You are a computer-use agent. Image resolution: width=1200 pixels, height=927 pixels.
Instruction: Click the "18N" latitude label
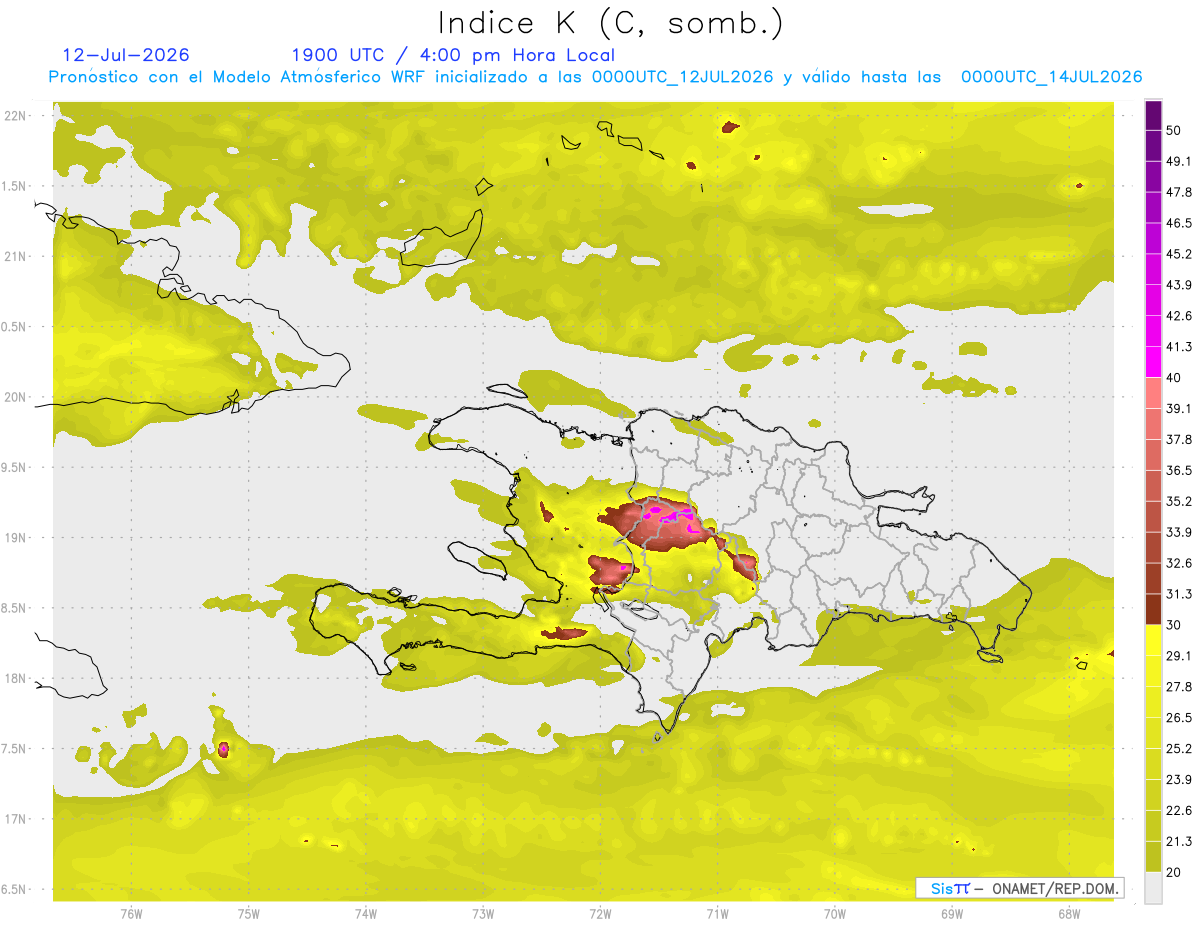(16, 679)
